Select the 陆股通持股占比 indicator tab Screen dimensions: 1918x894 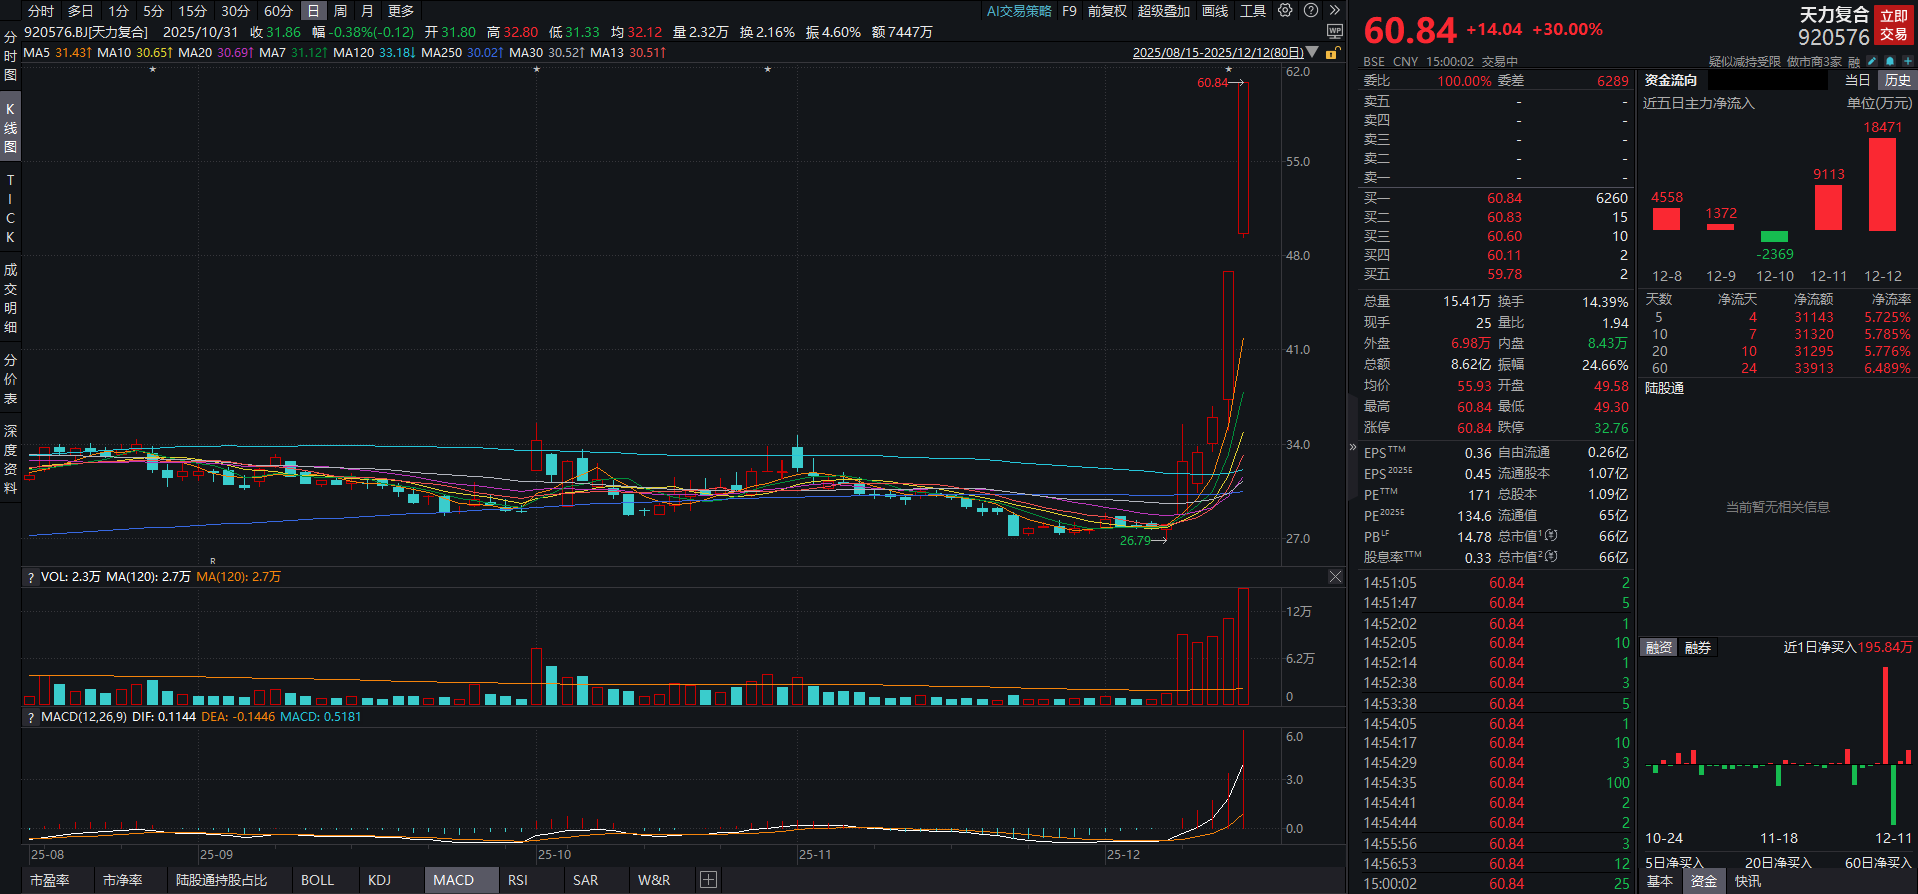click(x=221, y=880)
